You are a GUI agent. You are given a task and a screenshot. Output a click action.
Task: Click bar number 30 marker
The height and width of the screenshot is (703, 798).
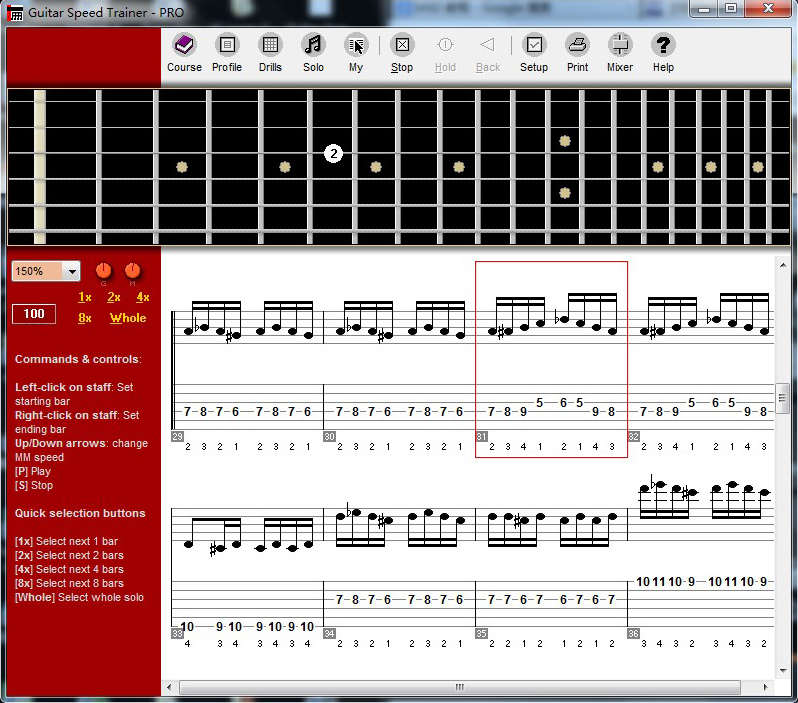click(329, 436)
